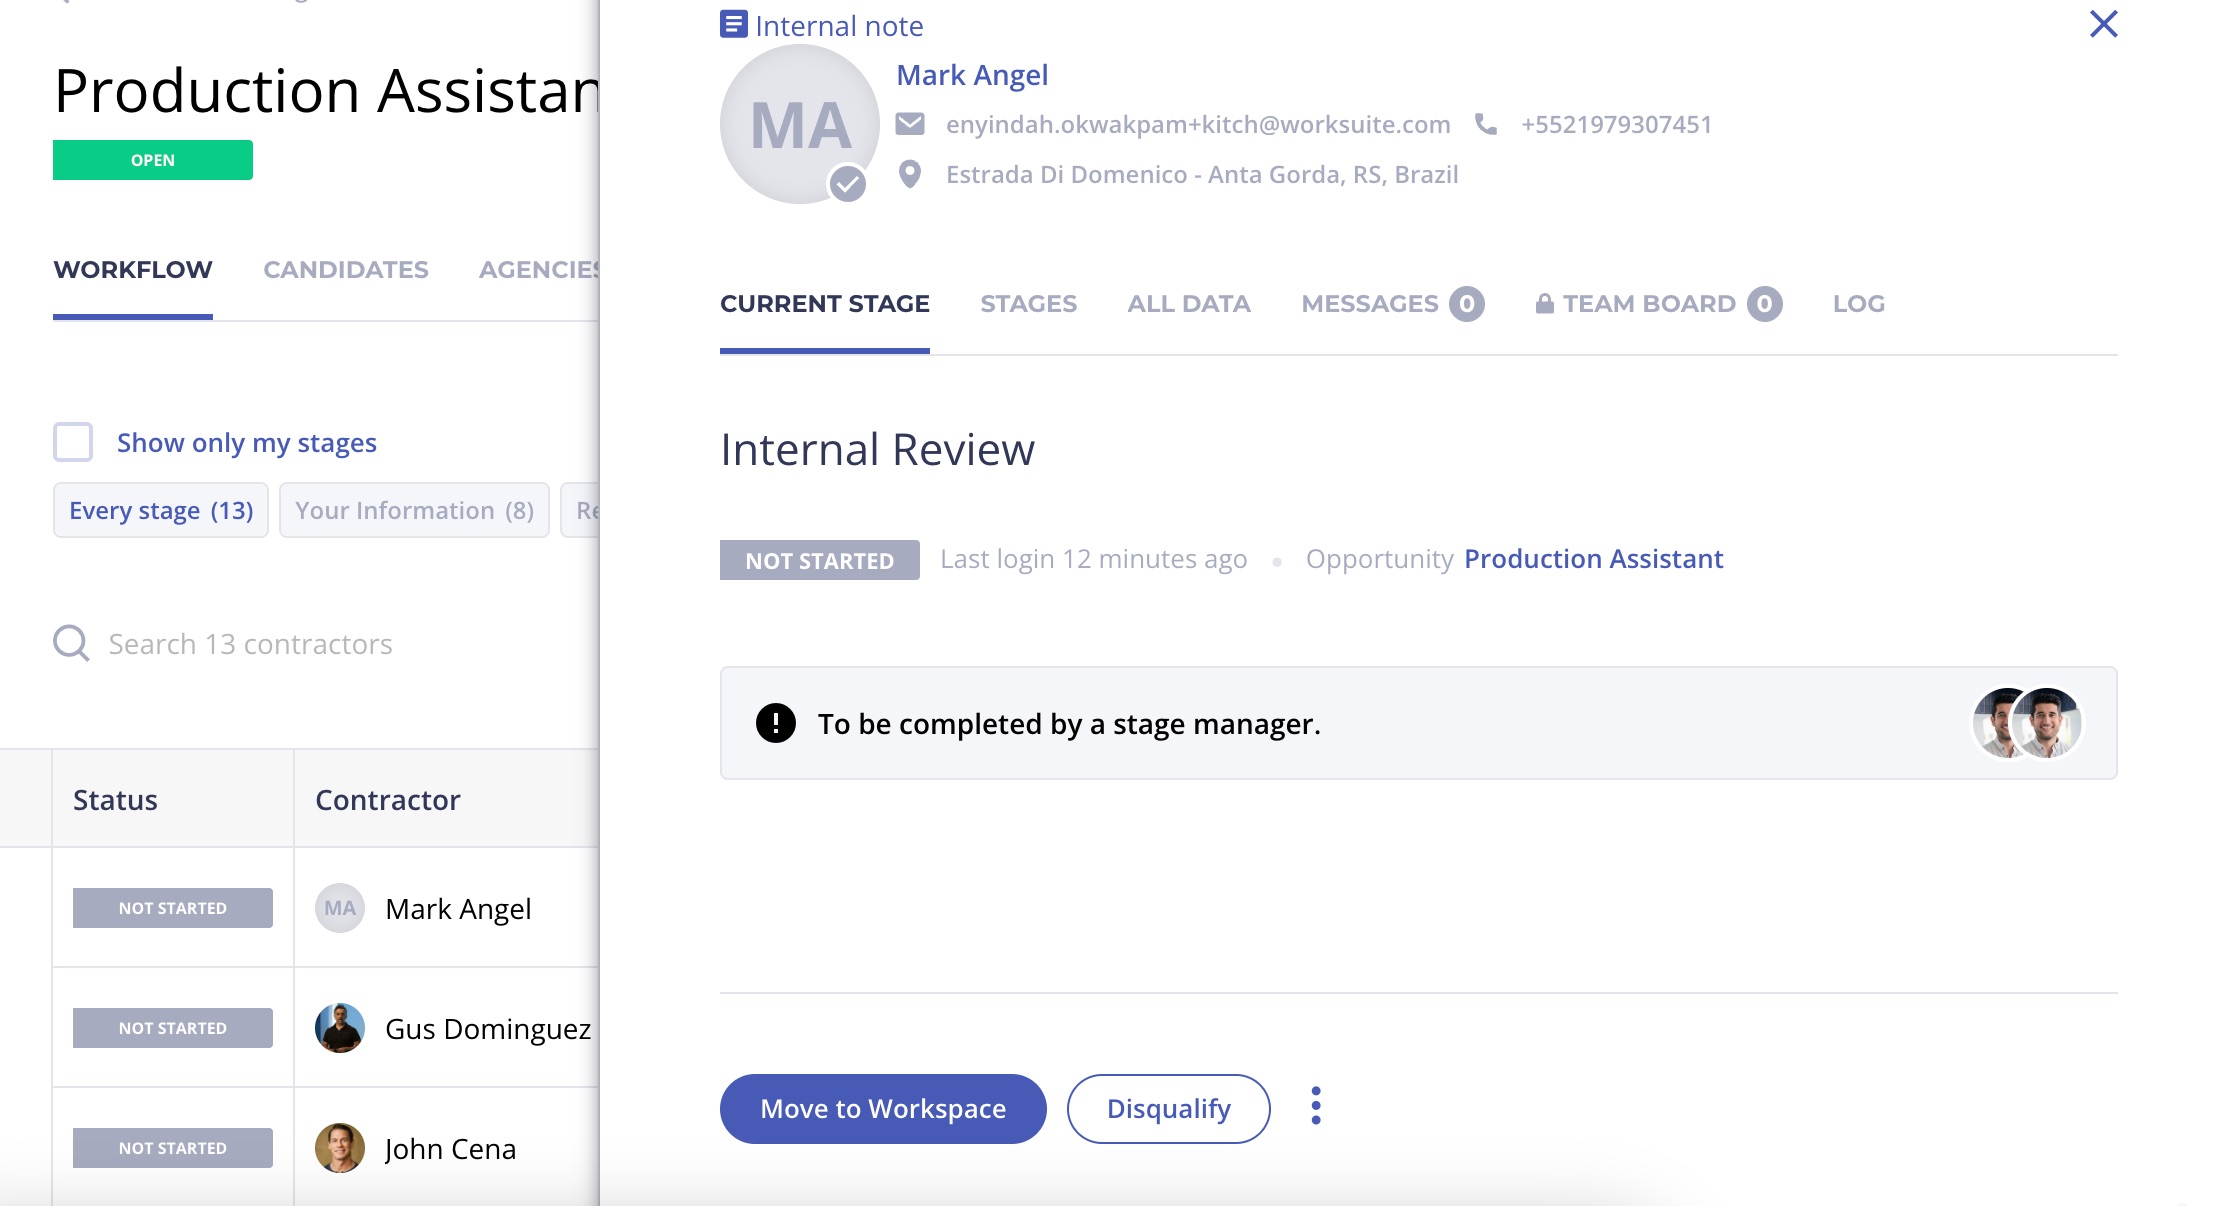Click the search magnifier icon
Image resolution: width=2214 pixels, height=1206 pixels.
(x=71, y=643)
